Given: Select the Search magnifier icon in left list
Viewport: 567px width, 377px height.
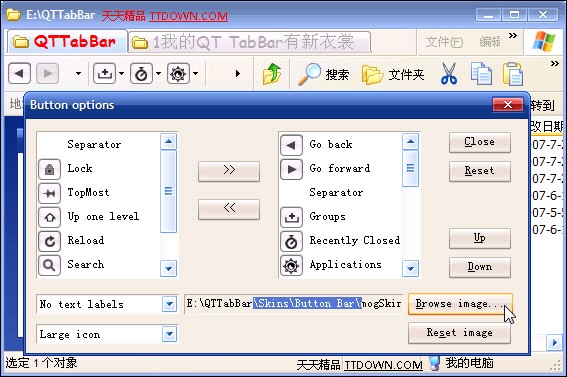Looking at the screenshot, I should (x=49, y=265).
